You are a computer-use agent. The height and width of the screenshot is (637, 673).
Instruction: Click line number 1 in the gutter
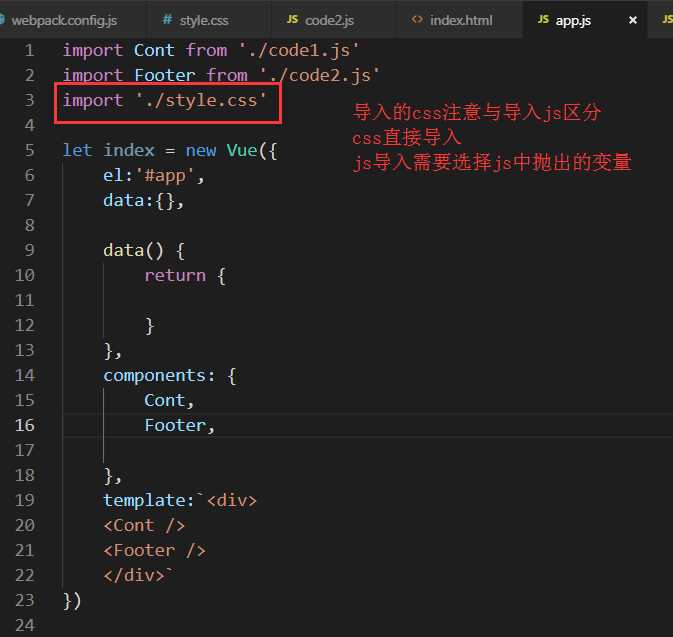tap(29, 50)
